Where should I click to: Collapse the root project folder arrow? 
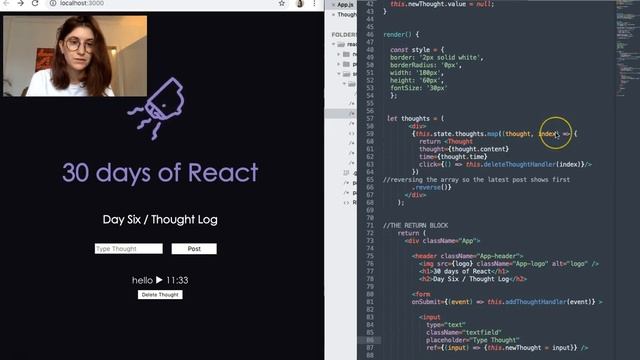coord(333,44)
